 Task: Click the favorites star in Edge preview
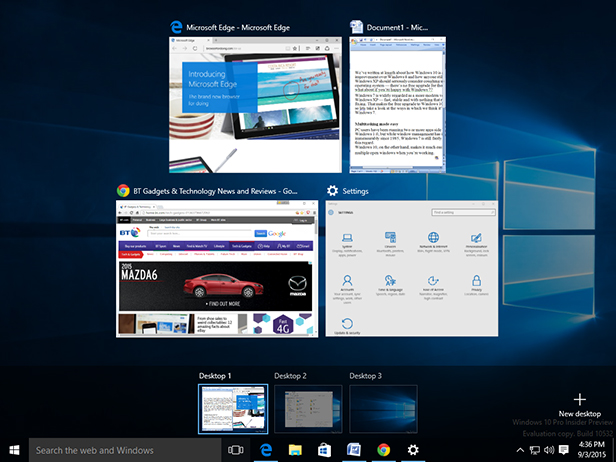point(295,48)
